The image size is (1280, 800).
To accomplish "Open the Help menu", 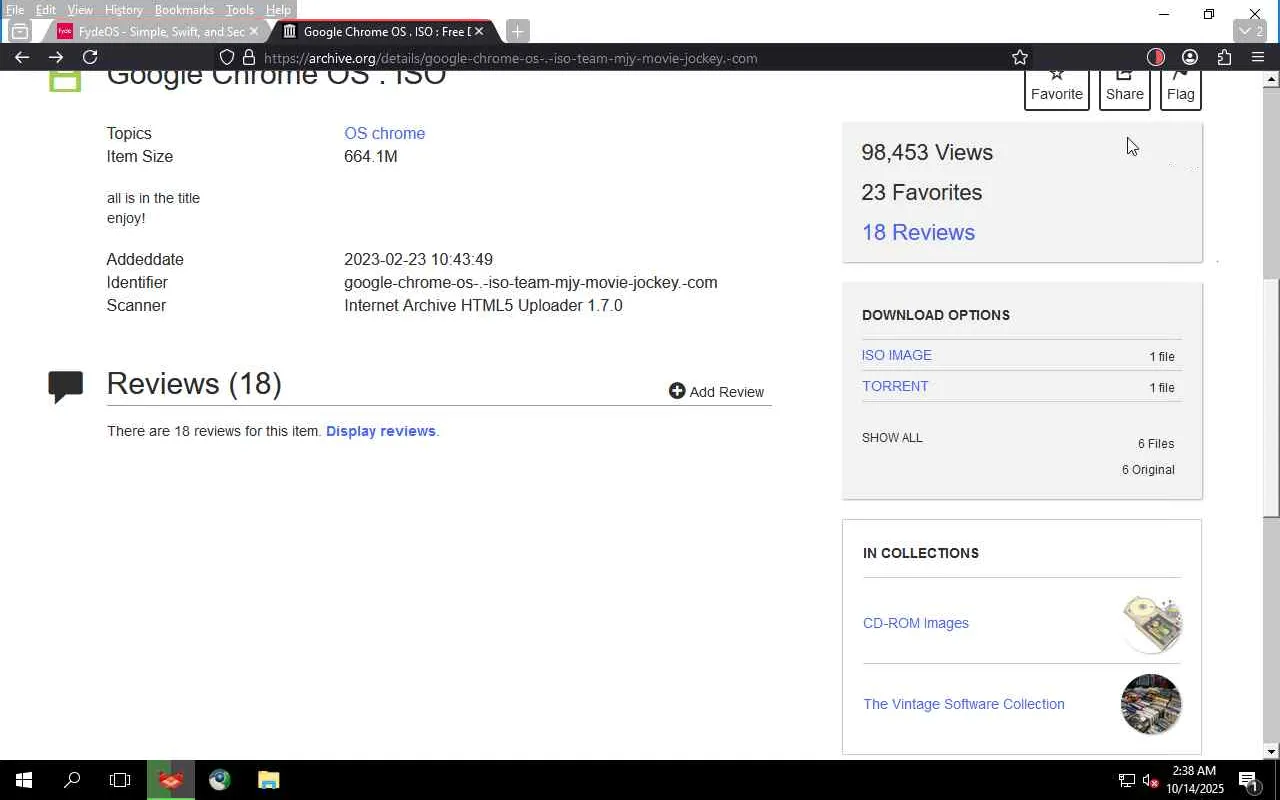I will click(x=278, y=10).
